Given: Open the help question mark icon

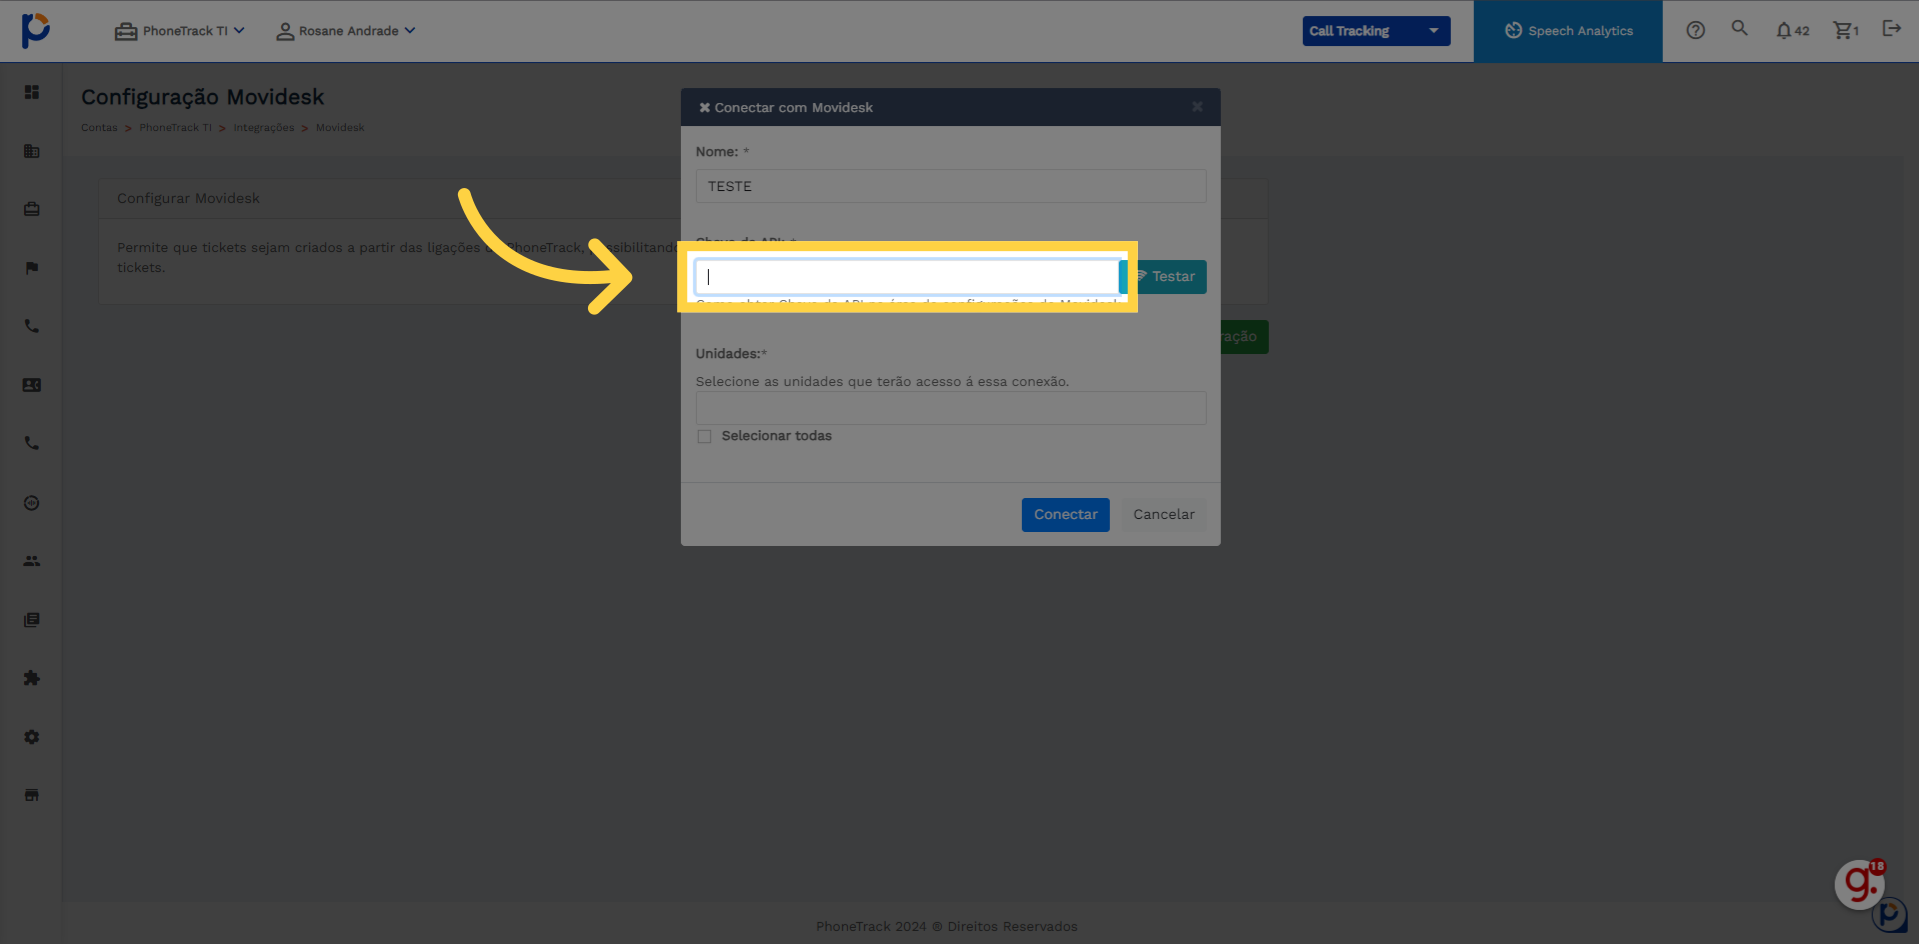Looking at the screenshot, I should pyautogui.click(x=1696, y=30).
